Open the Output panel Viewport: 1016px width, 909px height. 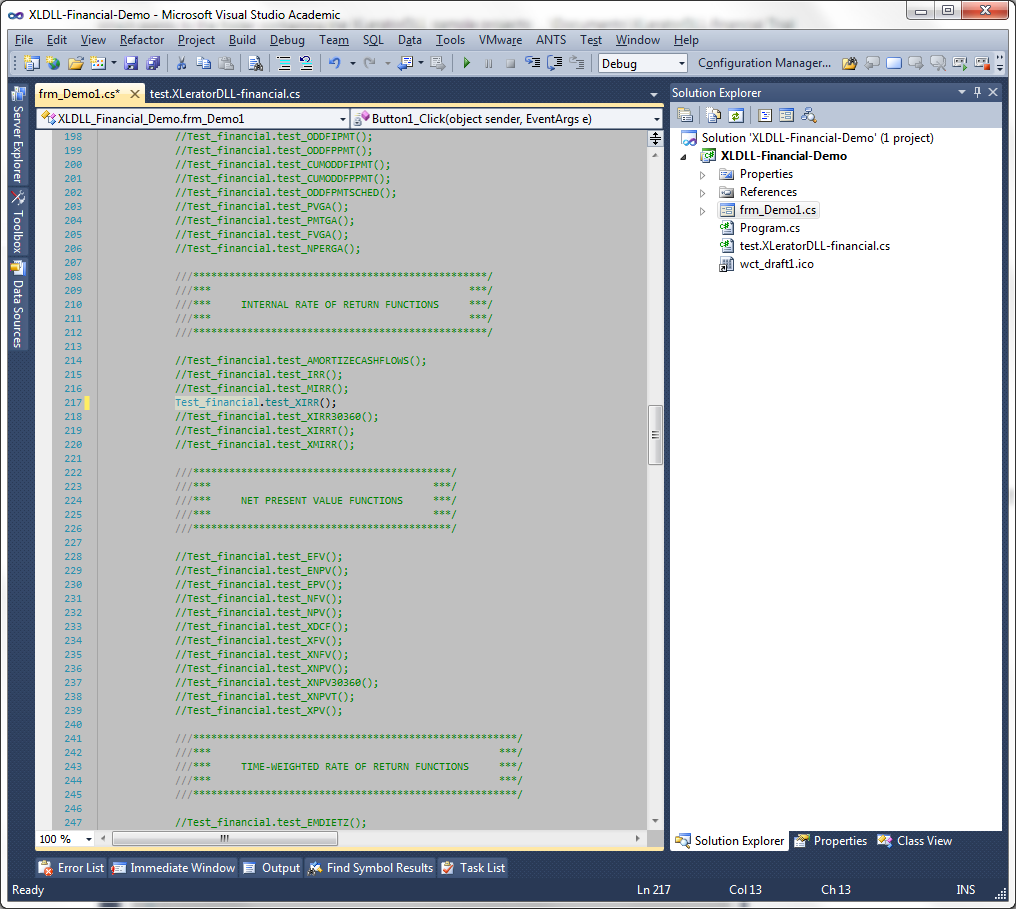[x=271, y=868]
